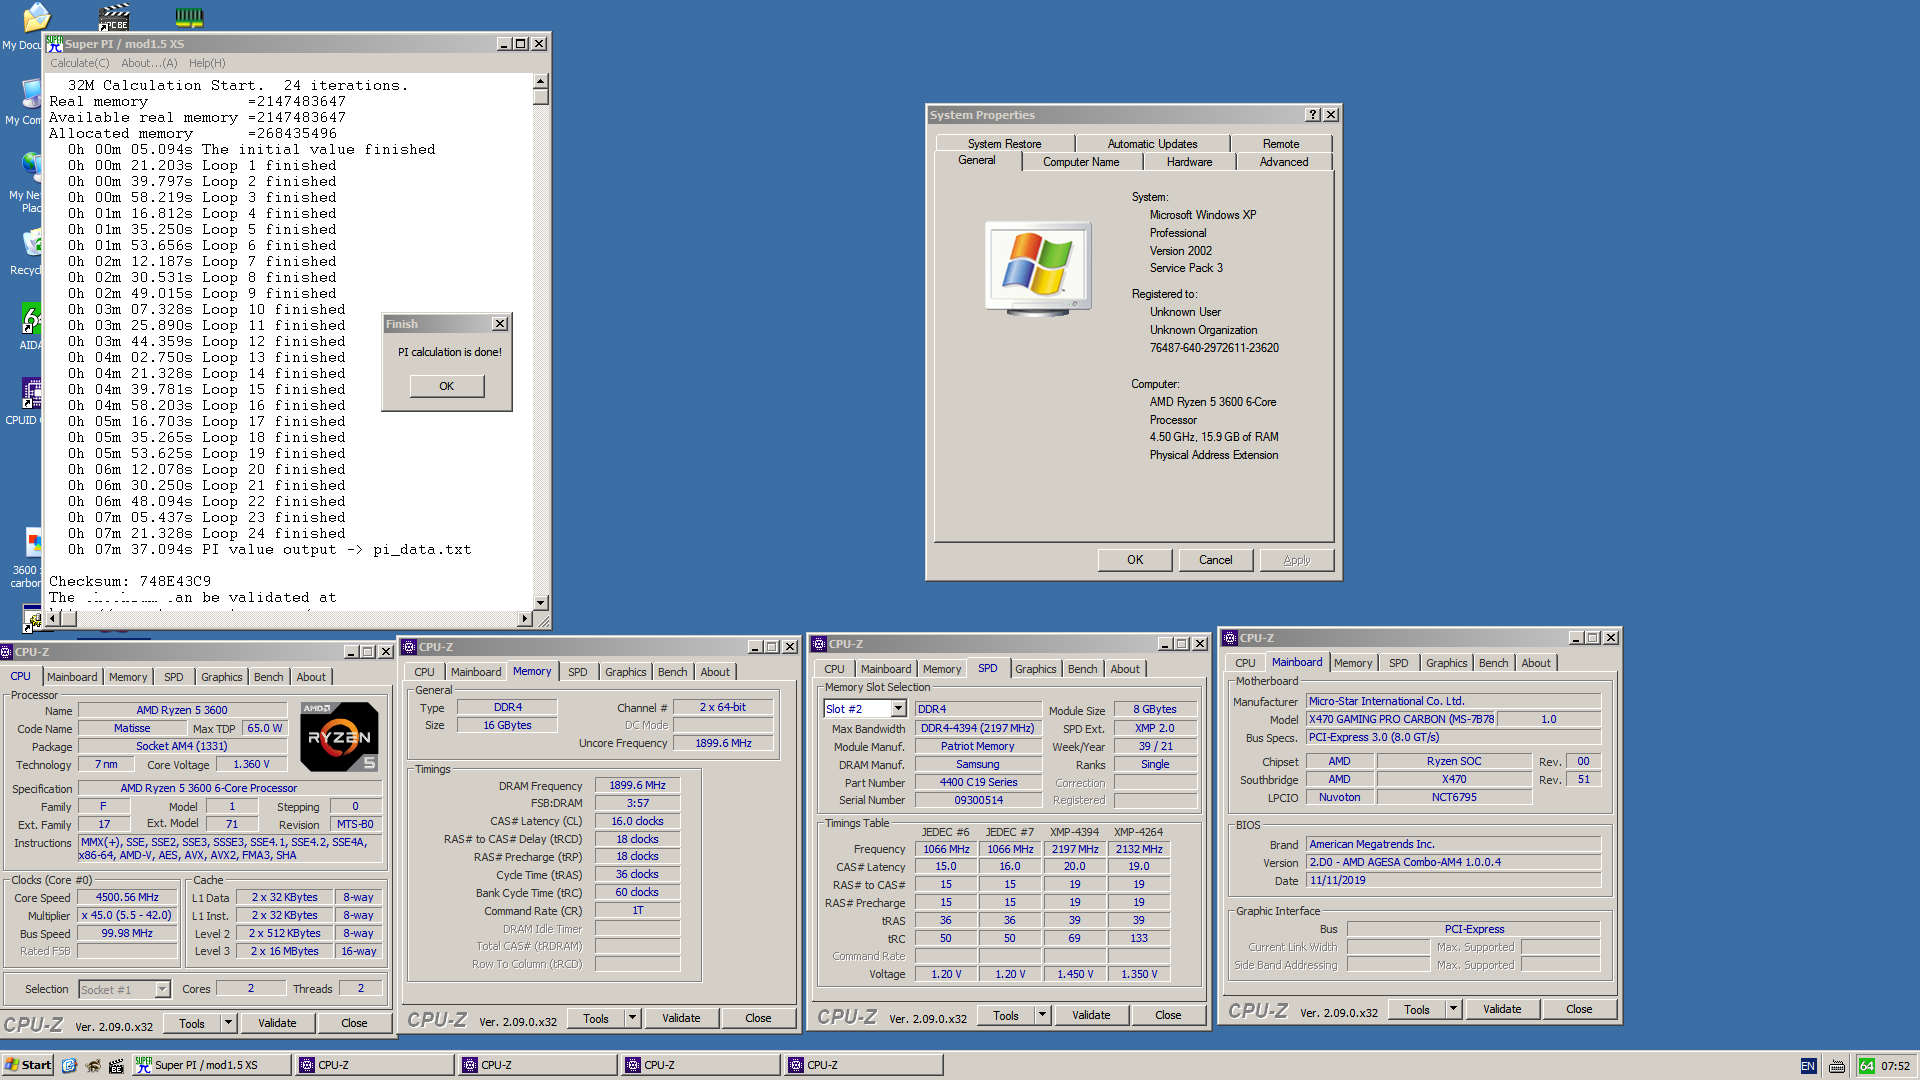
Task: Open the My Documents desktop folder icon
Action: coord(37,17)
